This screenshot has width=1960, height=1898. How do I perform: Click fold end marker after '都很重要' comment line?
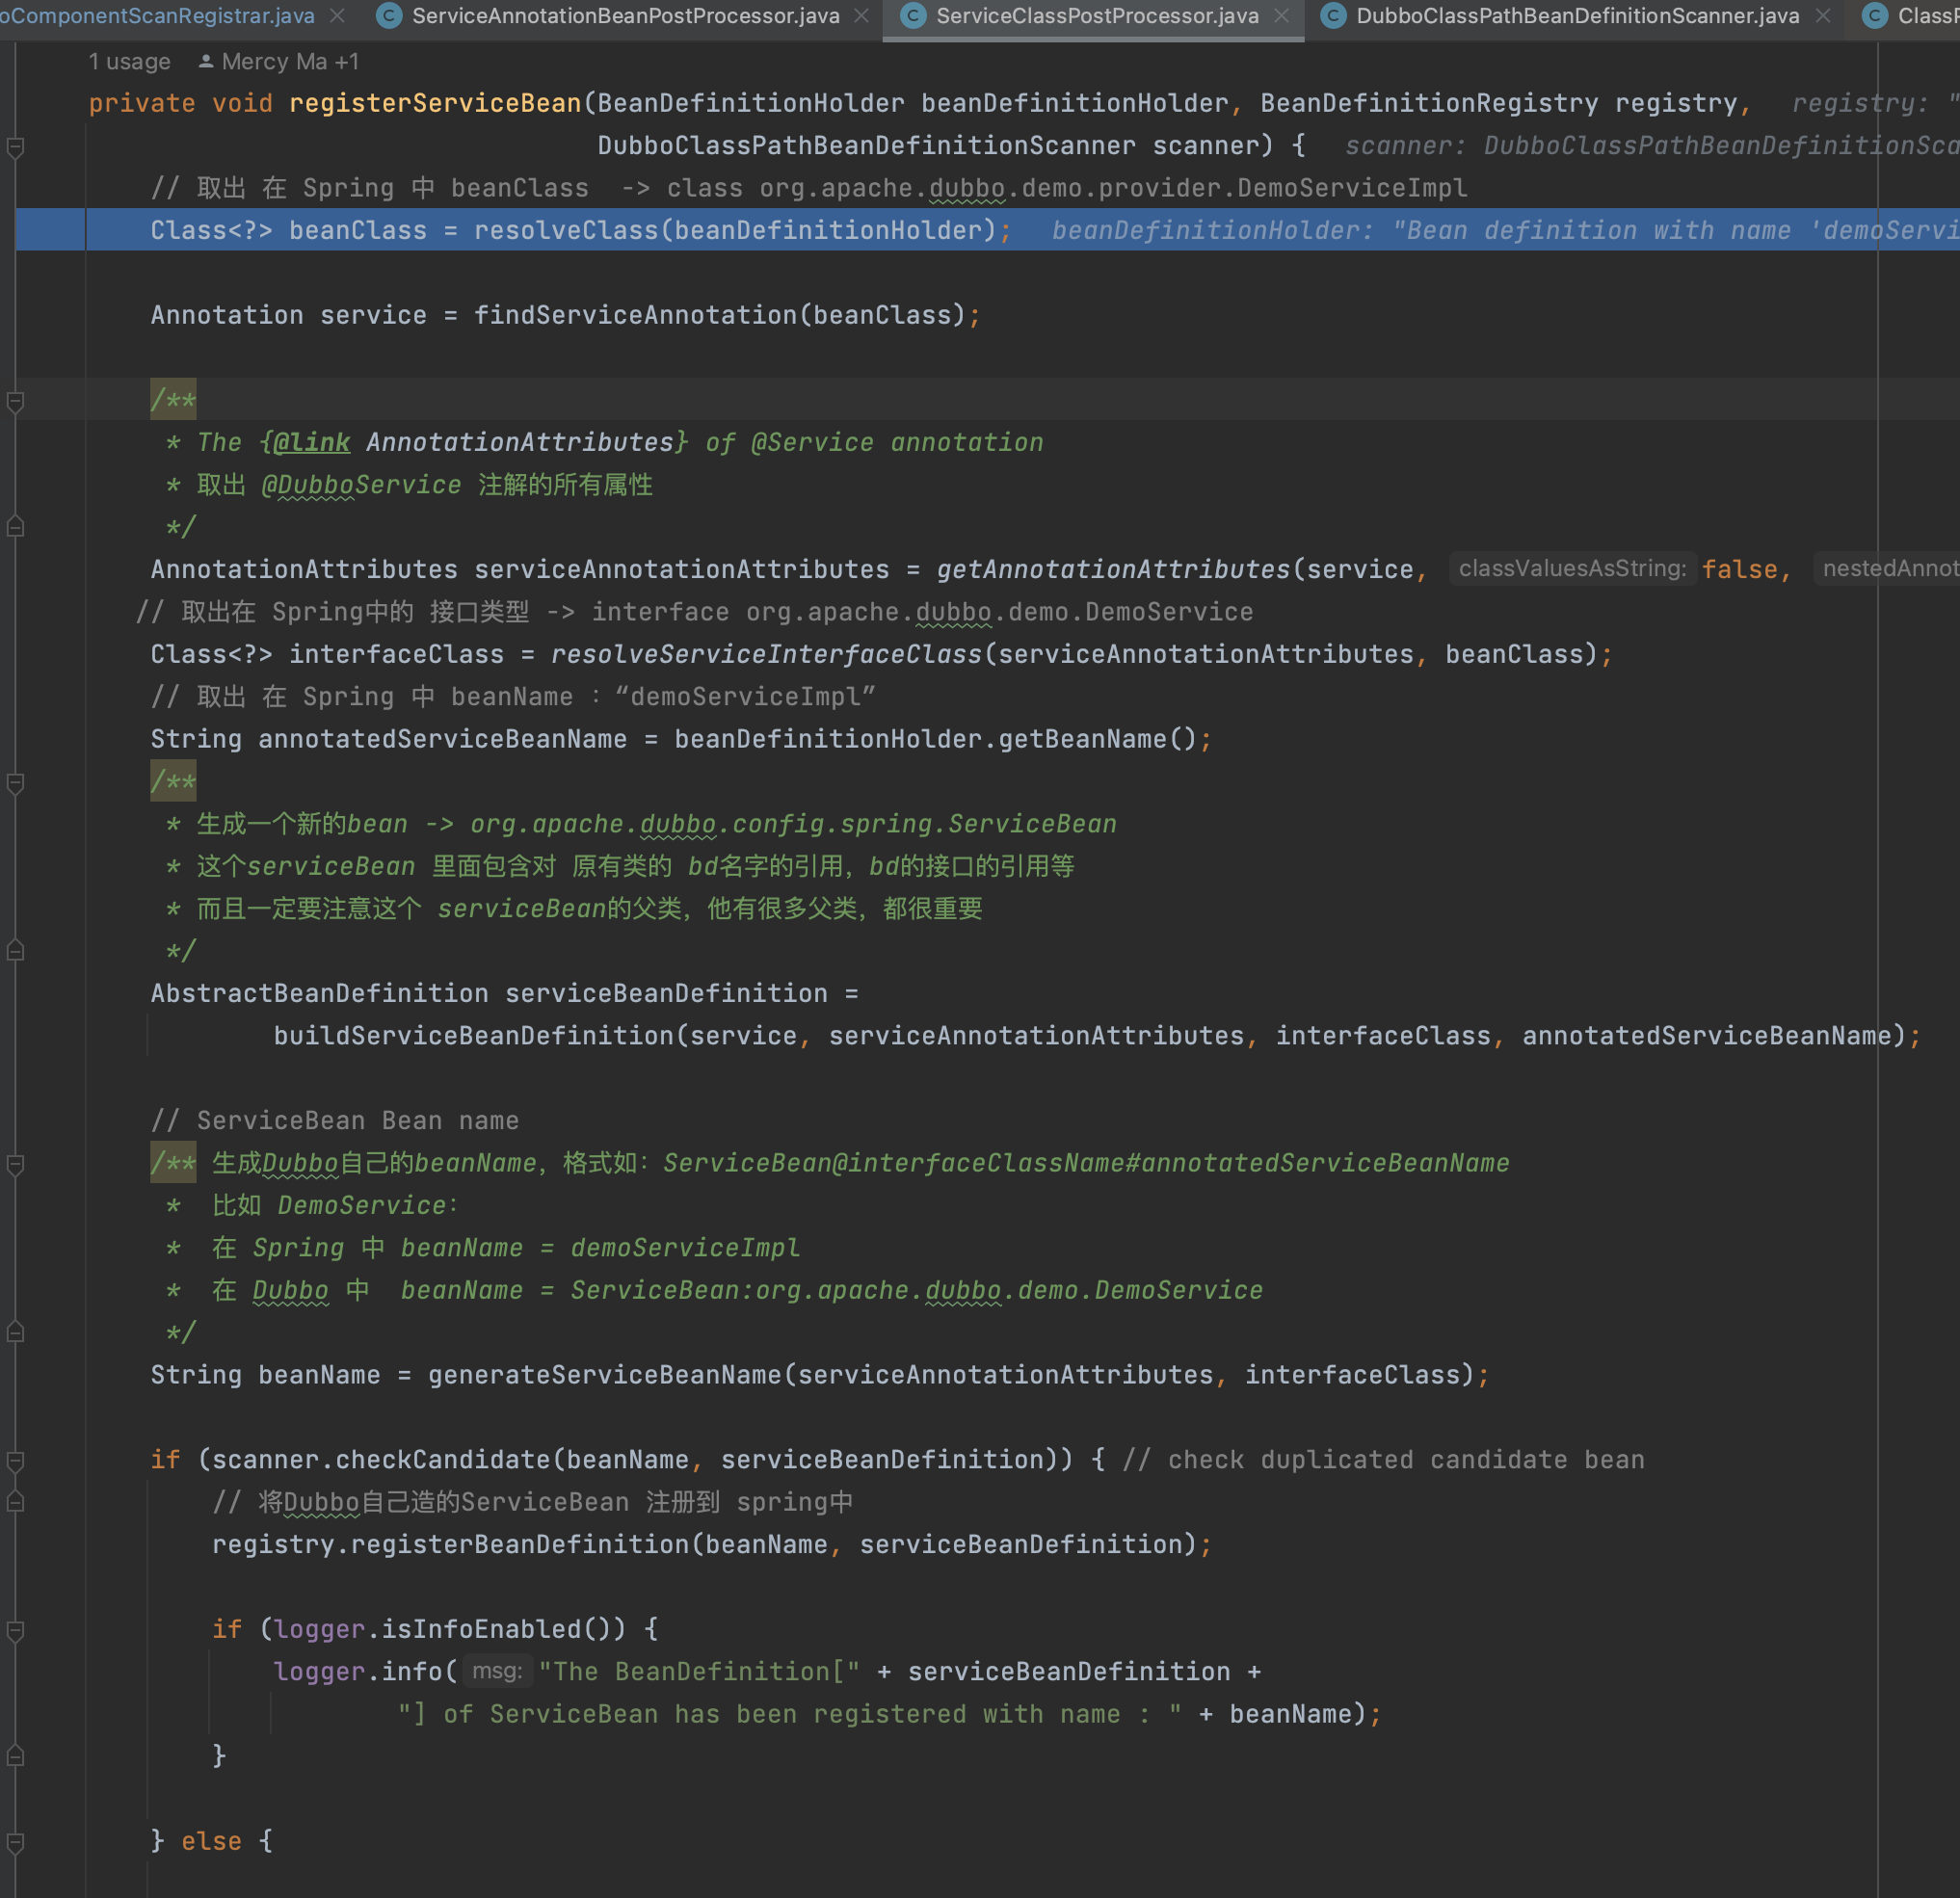[x=15, y=951]
